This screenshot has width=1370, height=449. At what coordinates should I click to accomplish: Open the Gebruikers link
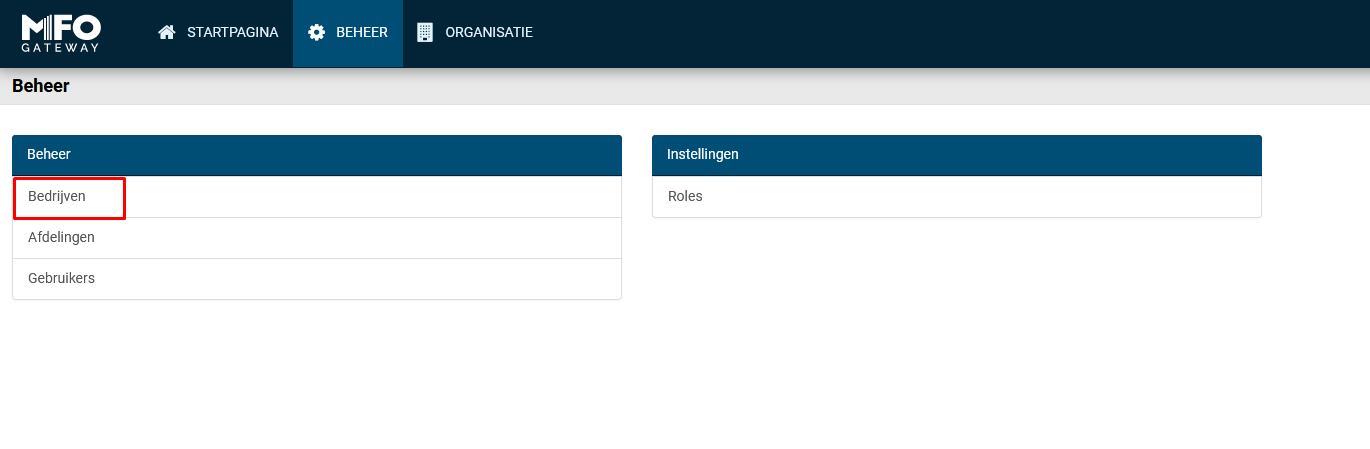coord(61,279)
